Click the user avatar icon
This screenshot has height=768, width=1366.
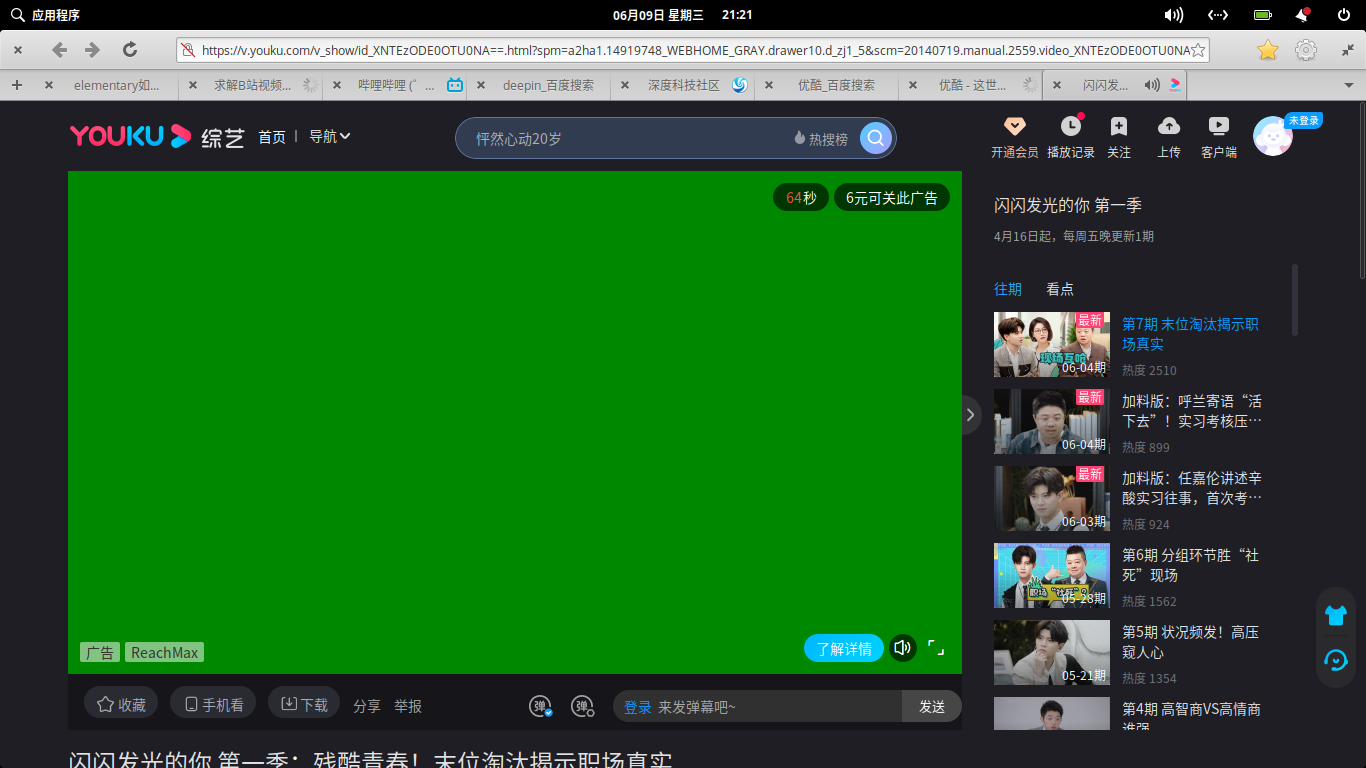1272,137
